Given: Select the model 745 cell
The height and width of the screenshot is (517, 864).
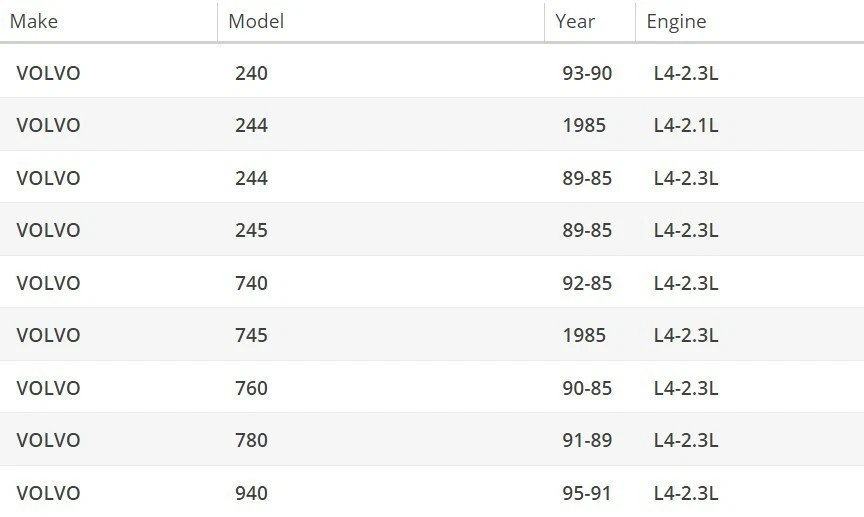Looking at the screenshot, I should pos(251,335).
